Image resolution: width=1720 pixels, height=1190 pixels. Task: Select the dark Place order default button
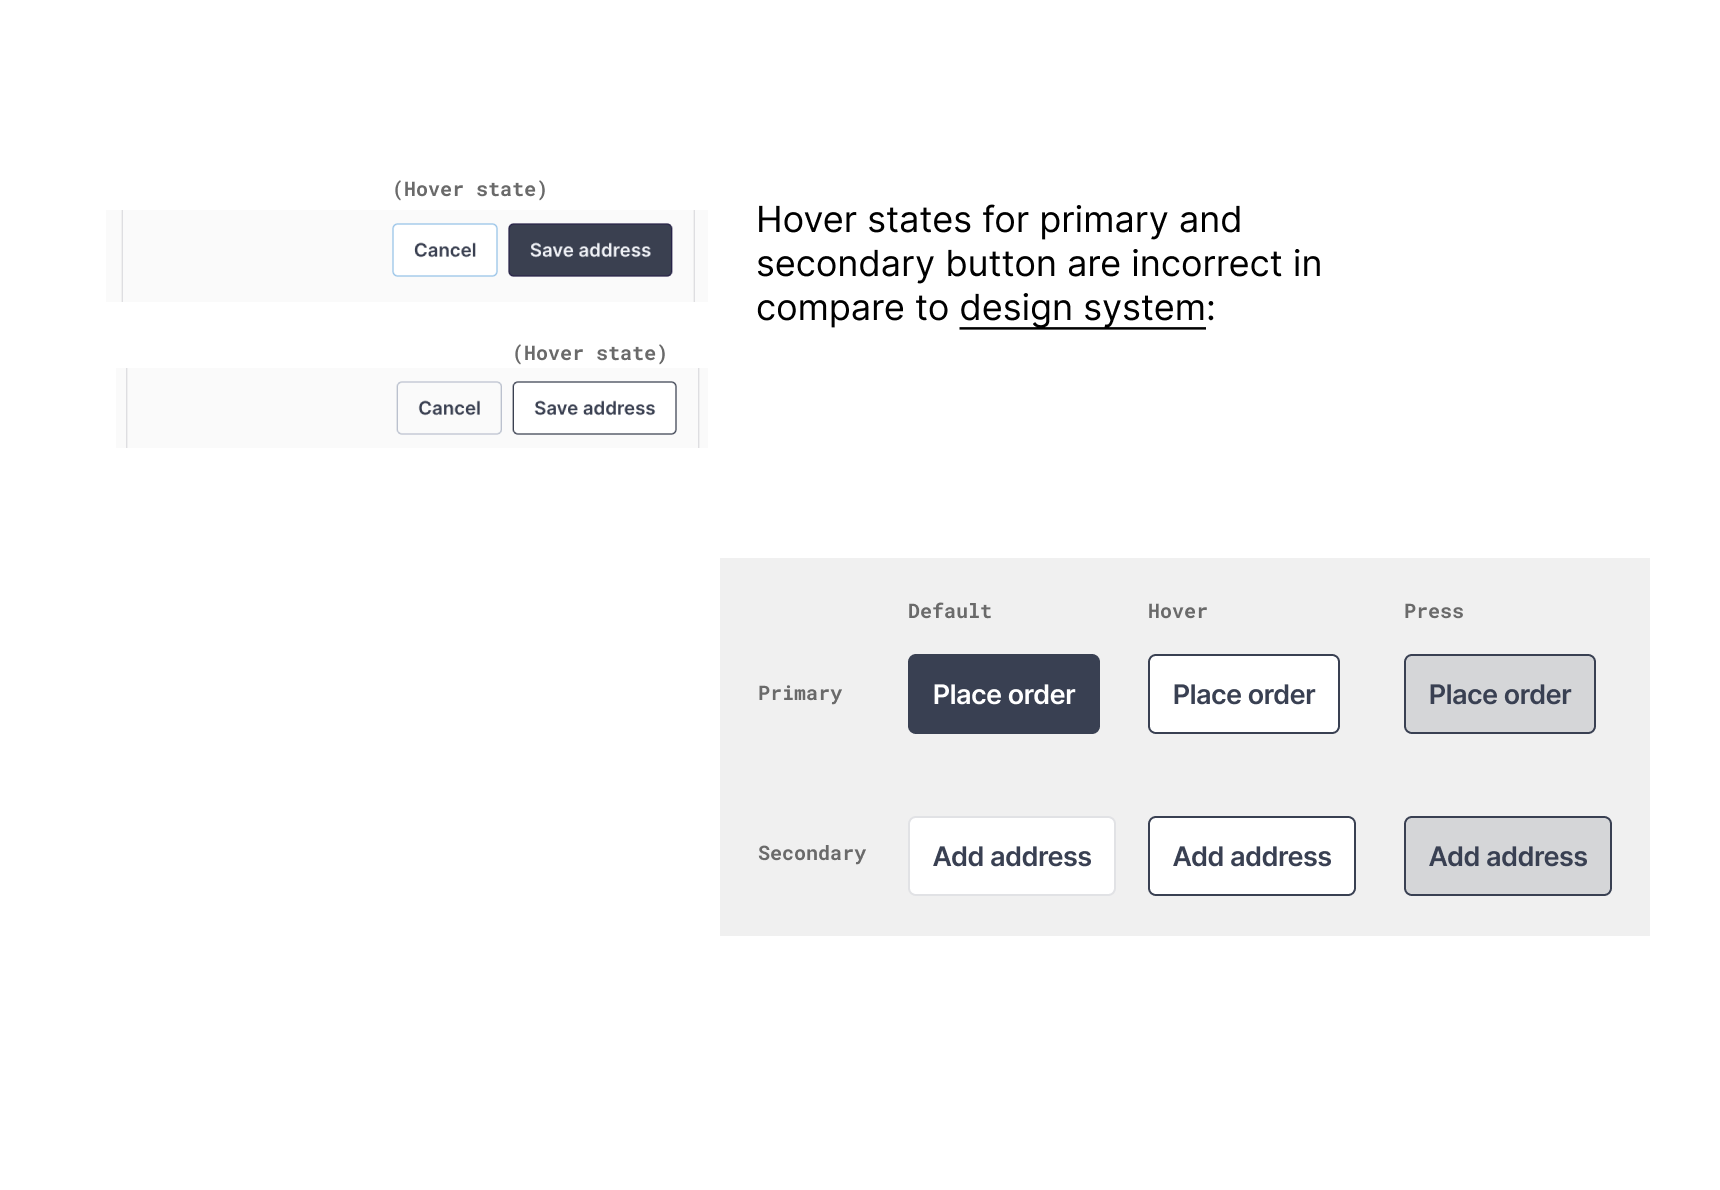(x=1003, y=693)
